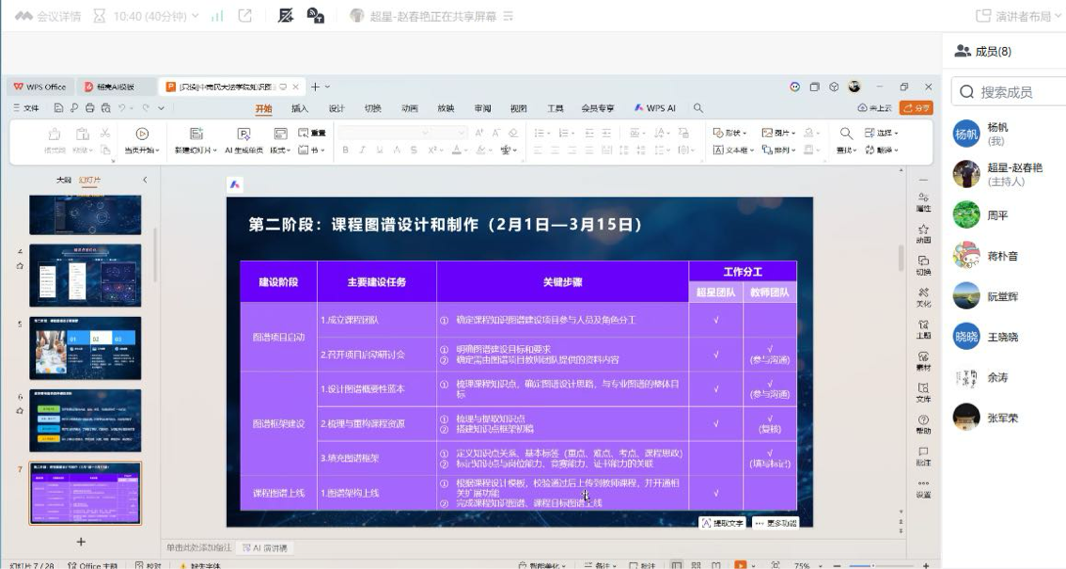Toggle bold formatting in the ribbon

[345, 150]
